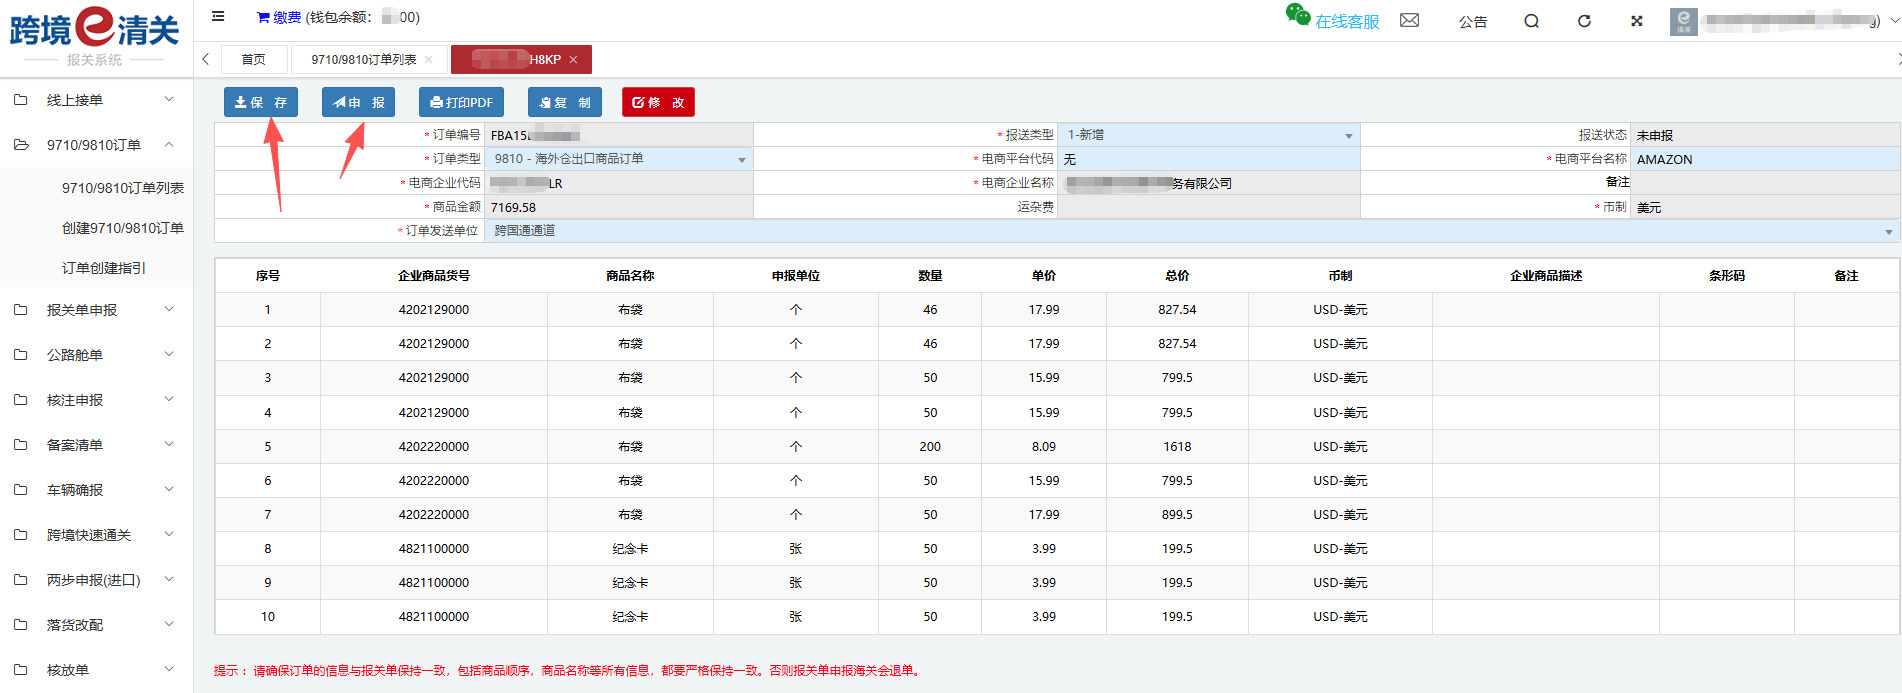1902x693 pixels.
Task: Expand the 报关单申报 sidebar menu
Action: pos(95,310)
